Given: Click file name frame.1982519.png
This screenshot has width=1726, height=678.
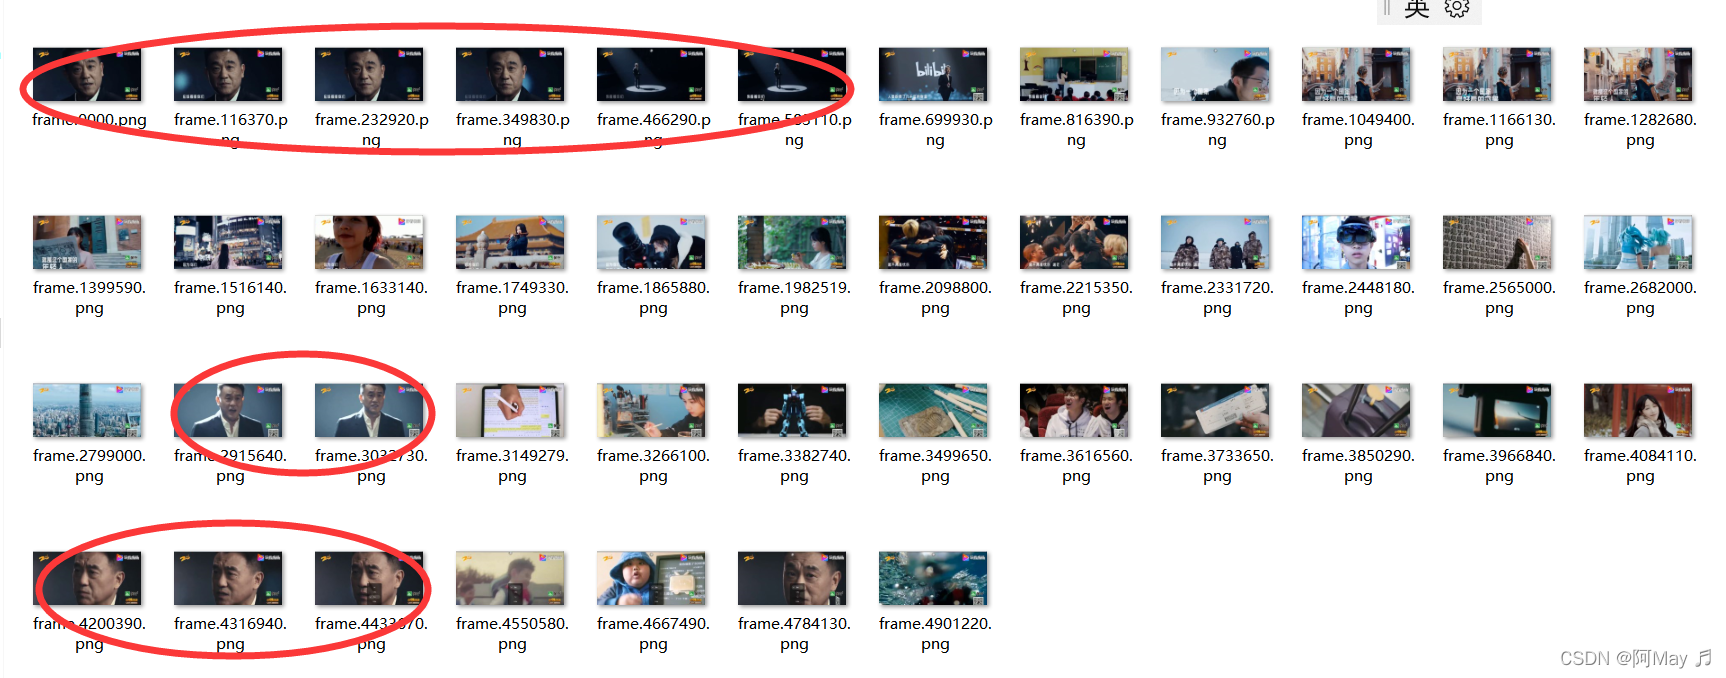Looking at the screenshot, I should [794, 298].
